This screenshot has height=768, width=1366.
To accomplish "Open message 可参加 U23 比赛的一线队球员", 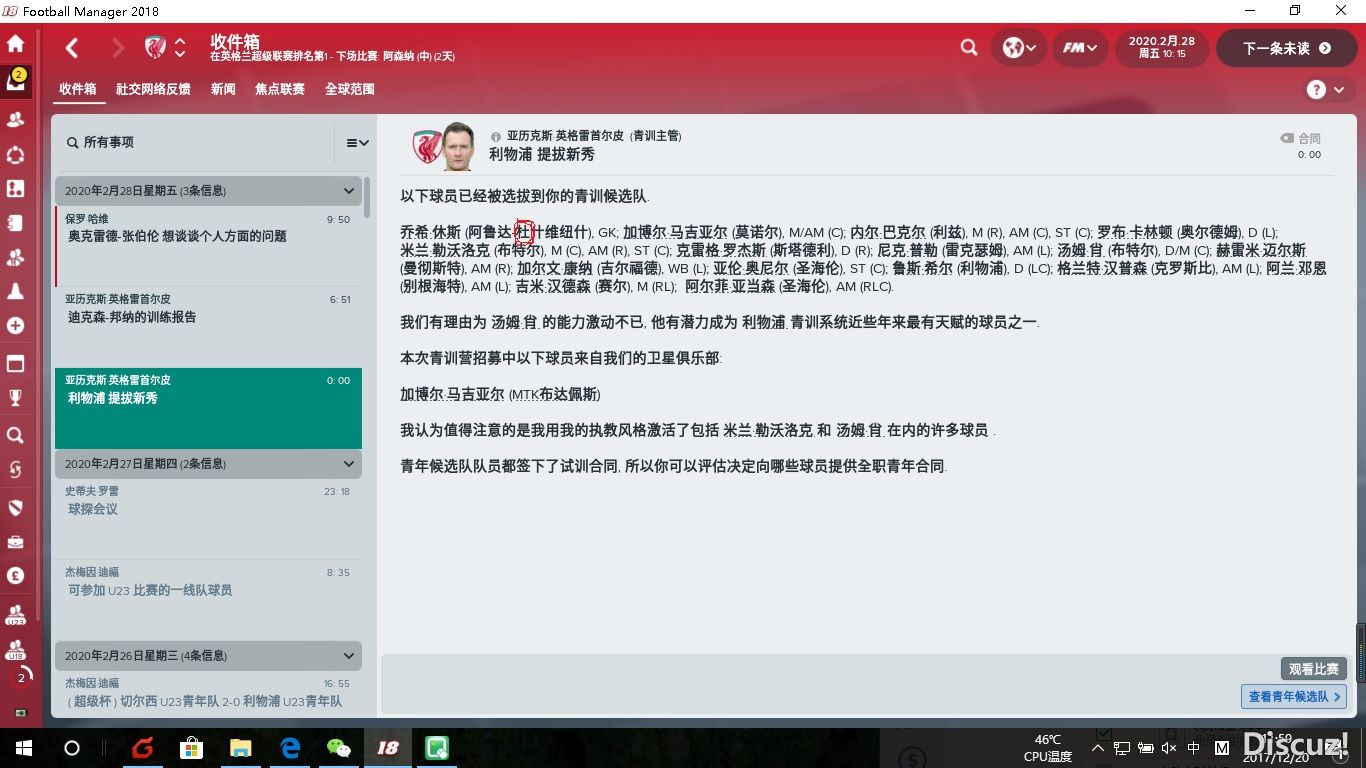I will pyautogui.click(x=208, y=600).
